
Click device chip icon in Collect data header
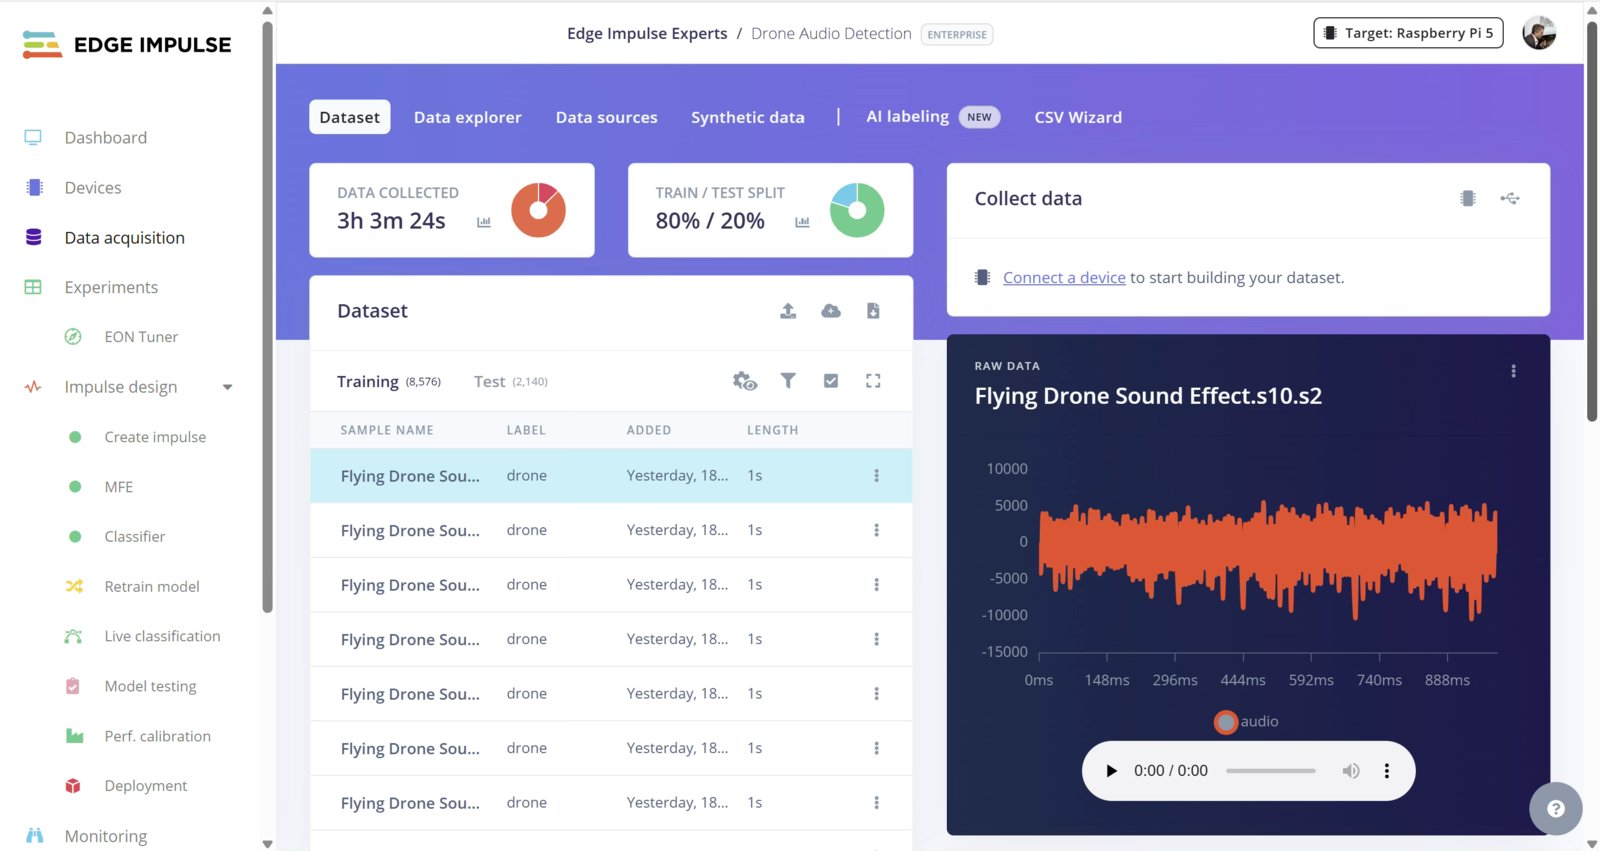click(1468, 198)
